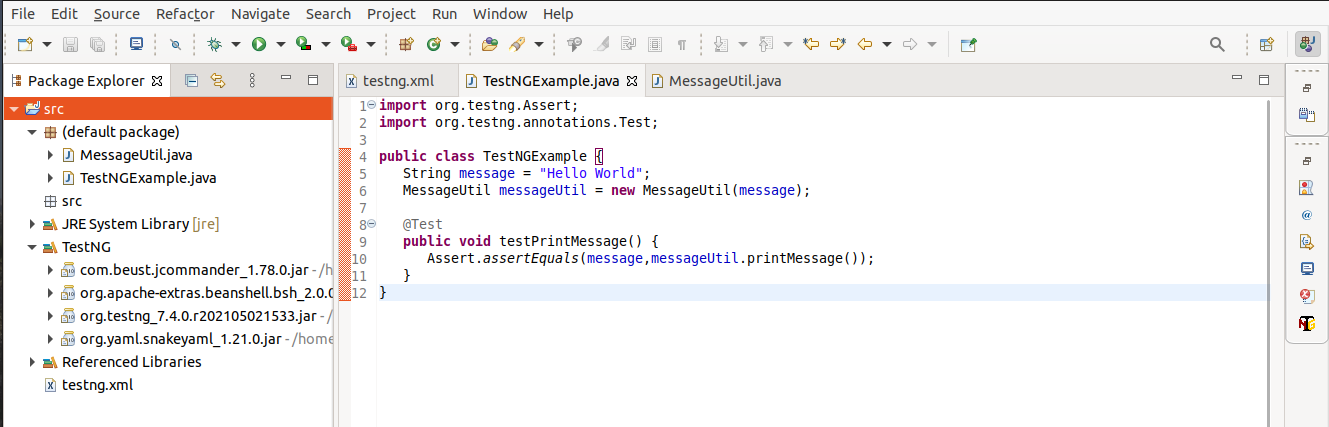Click Collapse All in Package Explorer

click(192, 81)
